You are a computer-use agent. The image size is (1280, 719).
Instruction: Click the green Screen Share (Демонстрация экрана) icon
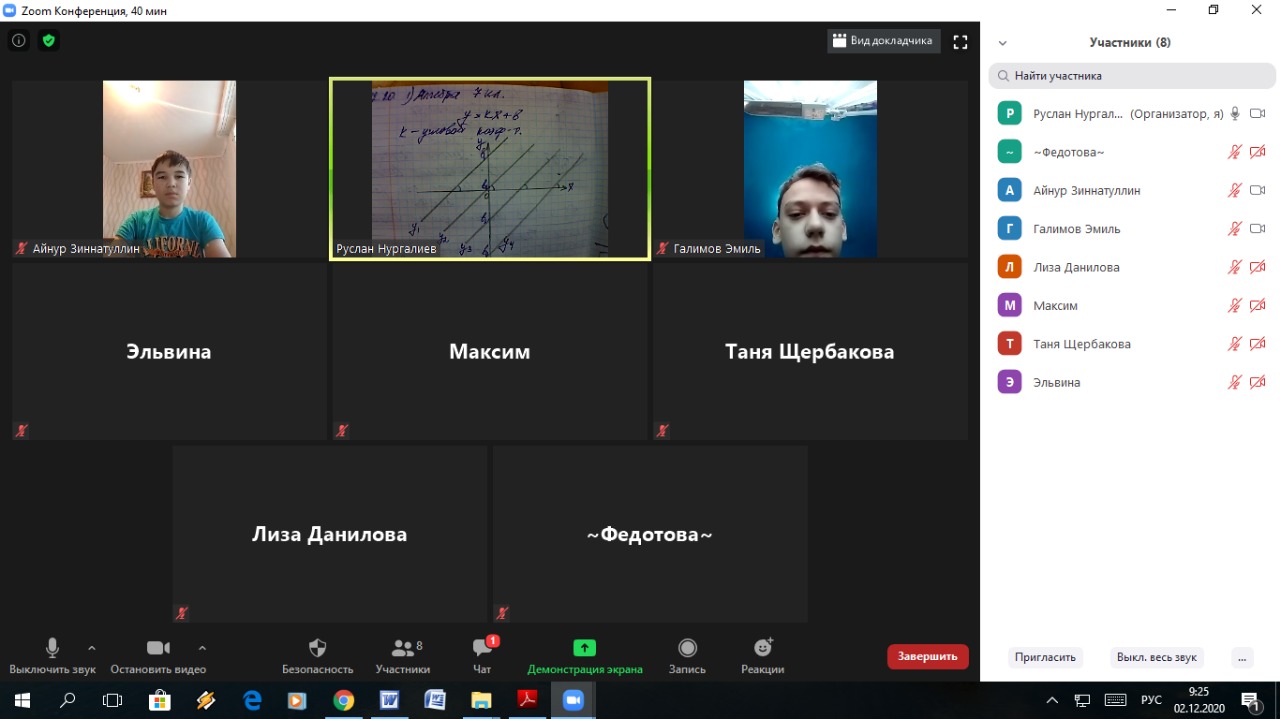[585, 648]
